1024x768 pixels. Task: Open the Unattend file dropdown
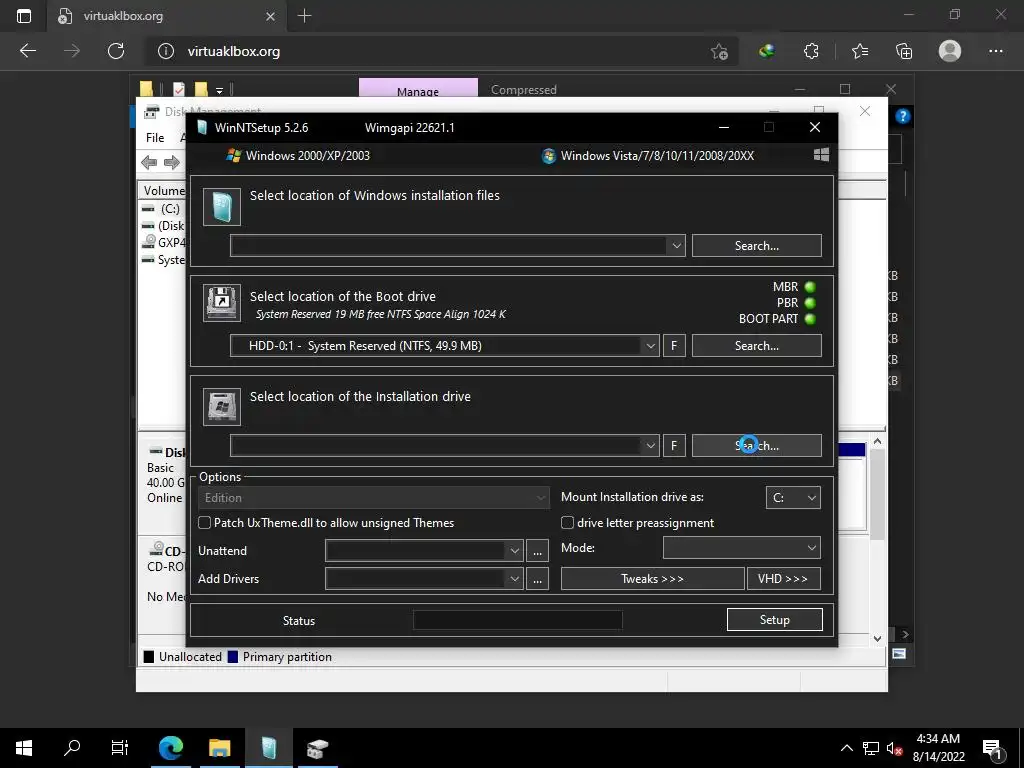click(x=515, y=551)
